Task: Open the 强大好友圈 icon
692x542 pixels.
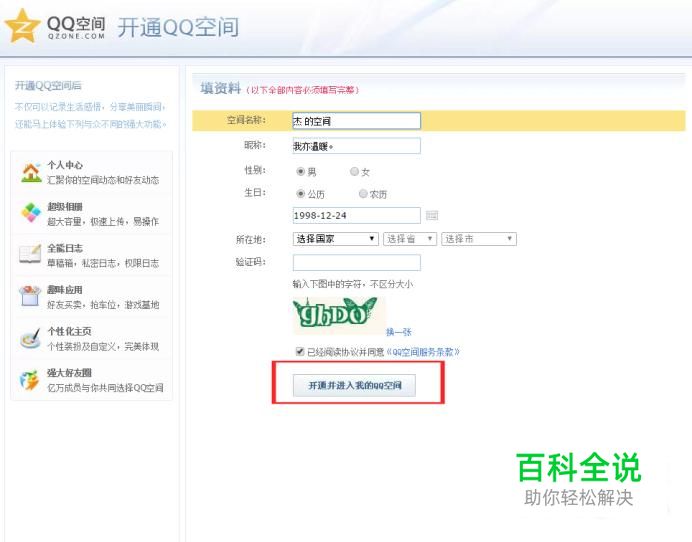Action: (30, 380)
